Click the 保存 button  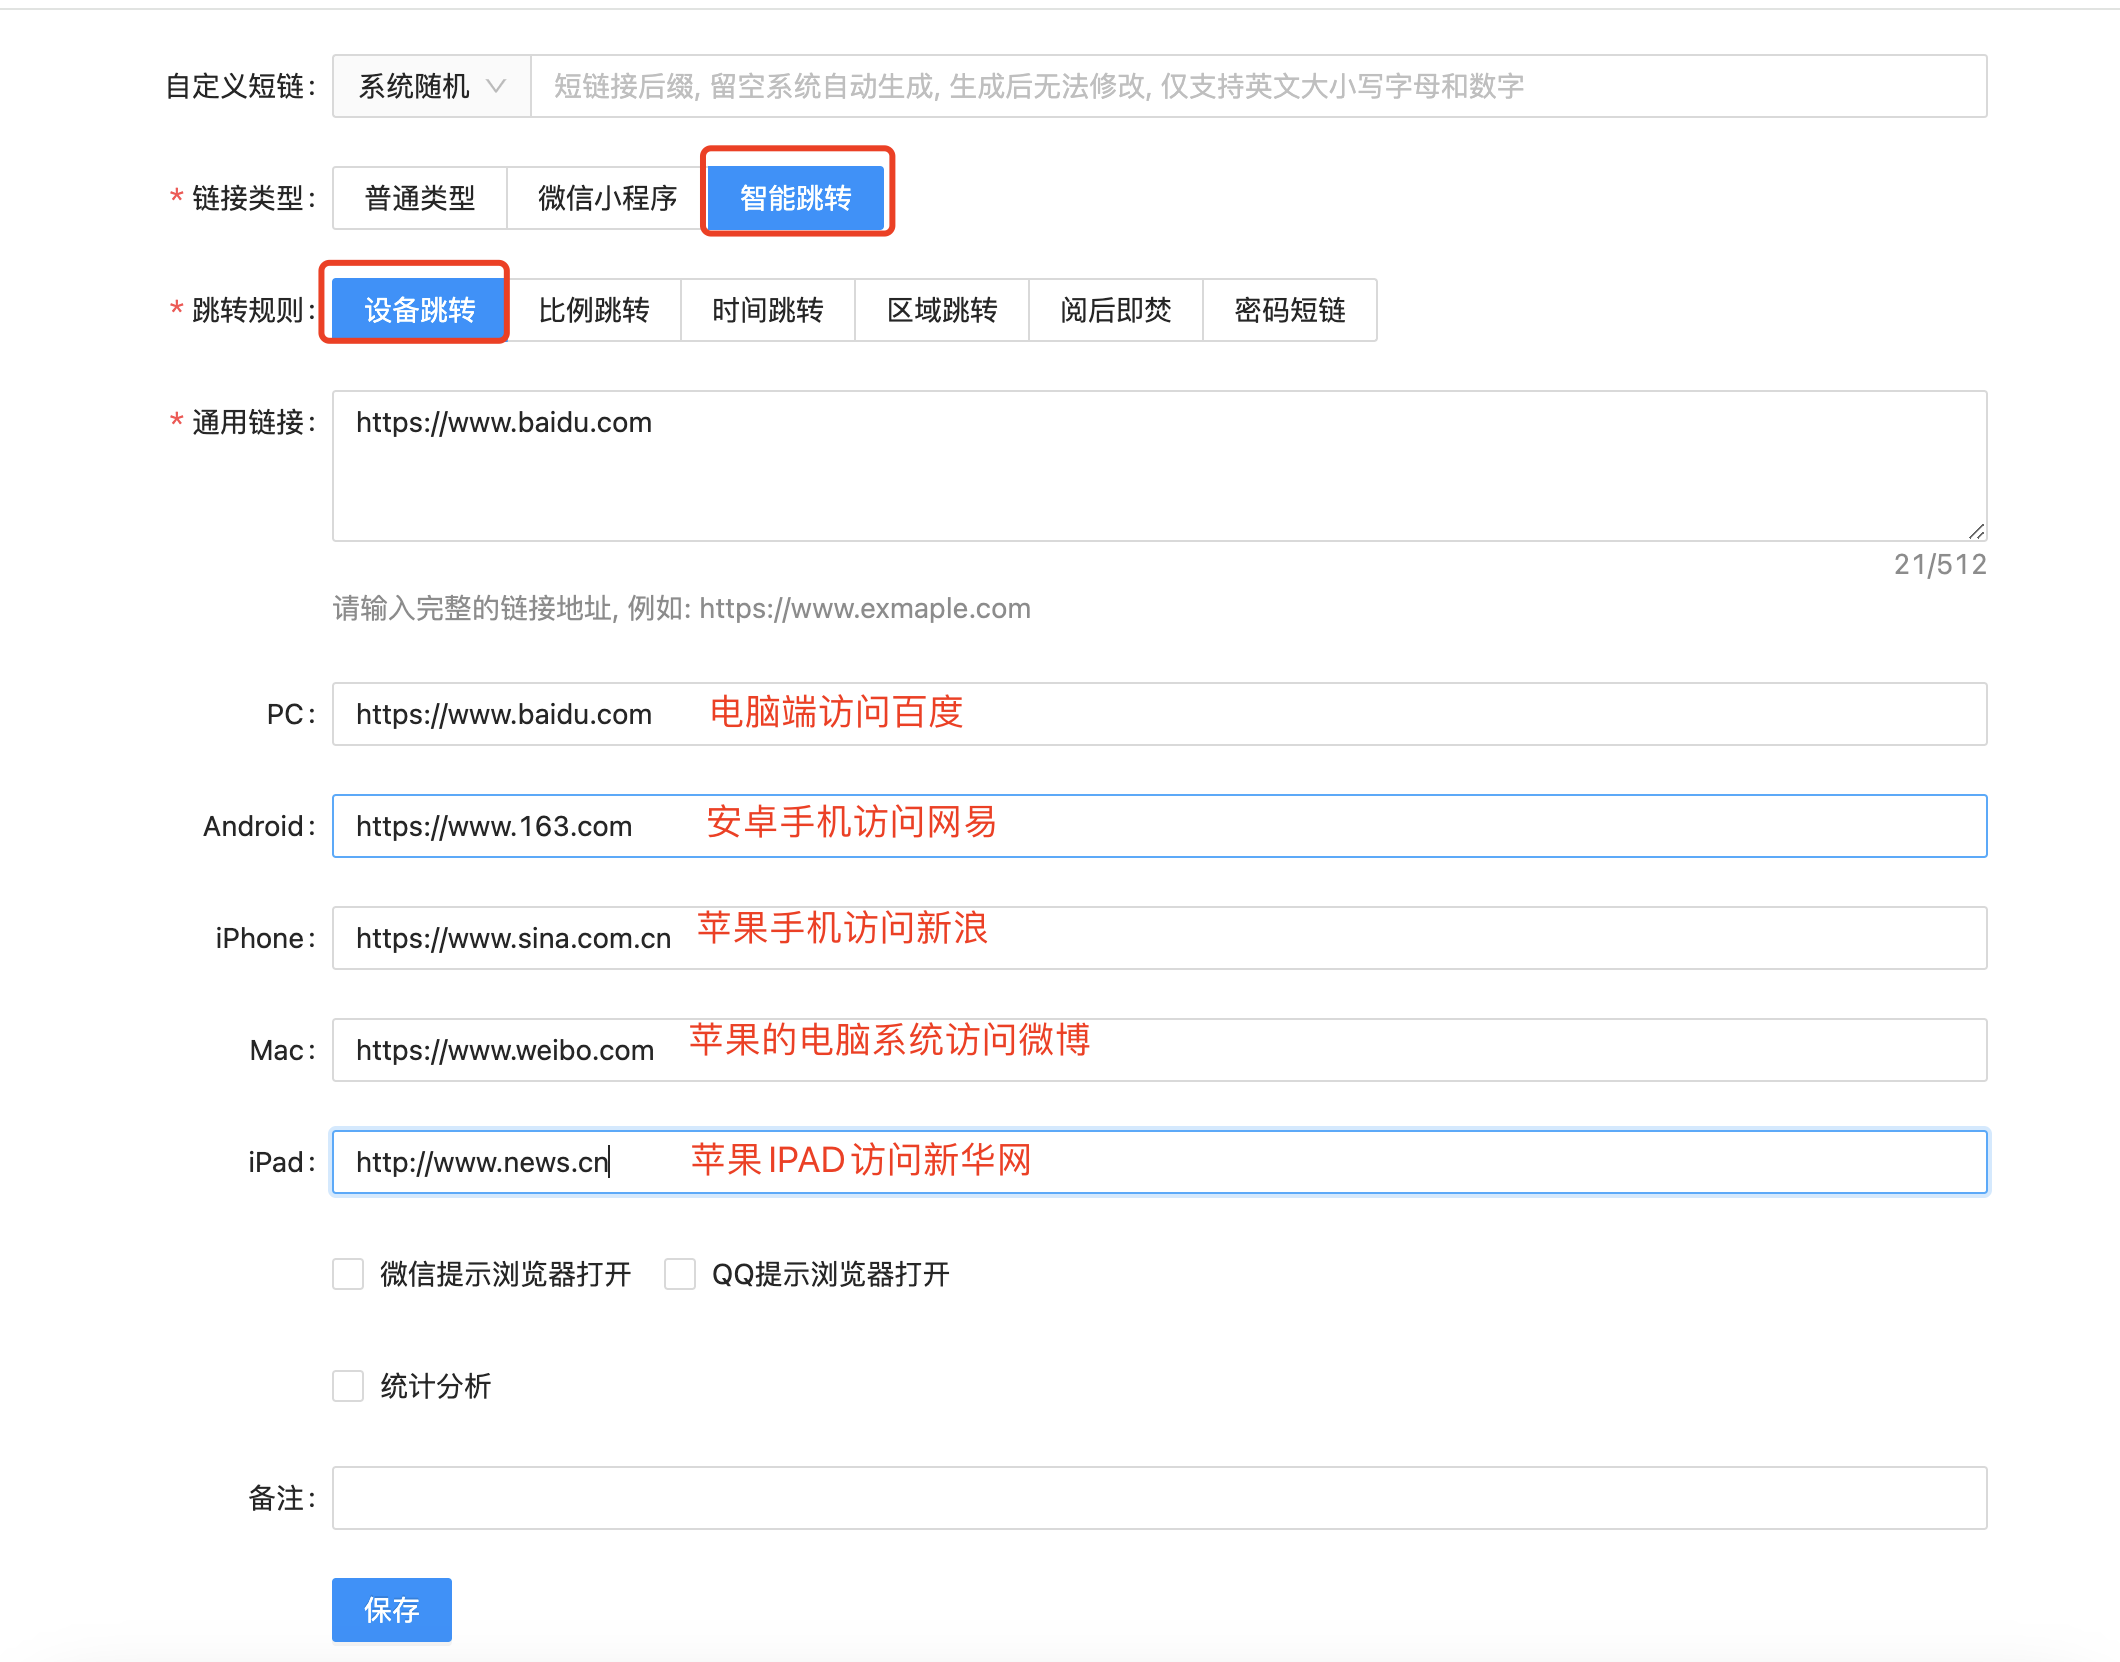(391, 1610)
